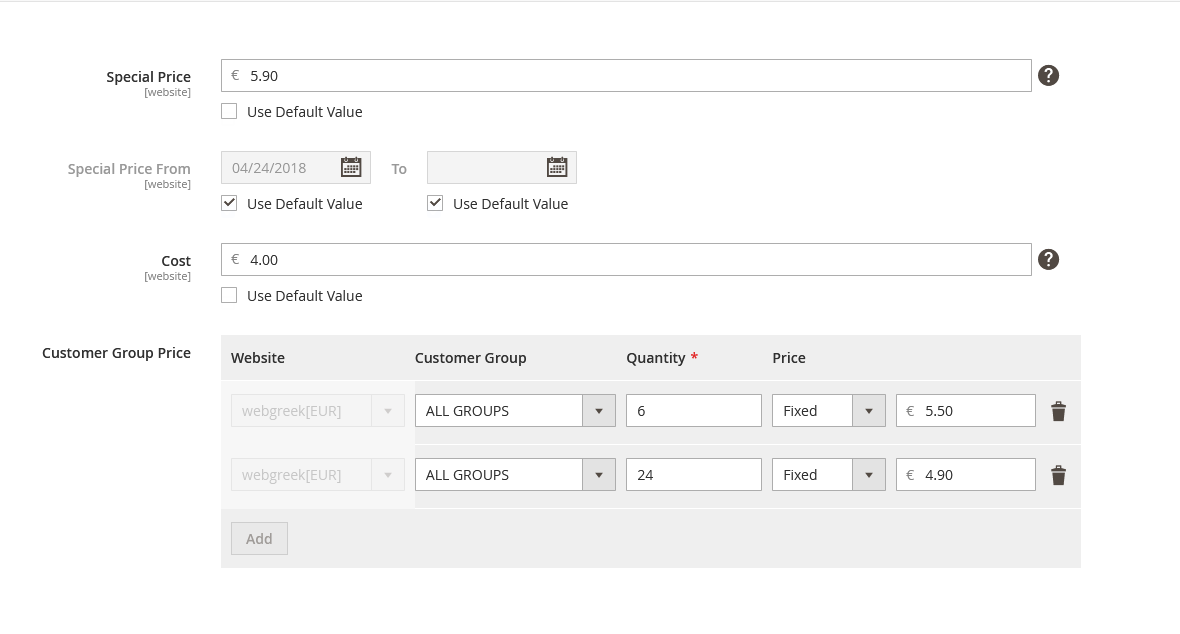Enable Use Default Value for Cost
The height and width of the screenshot is (634, 1180).
coord(228,294)
